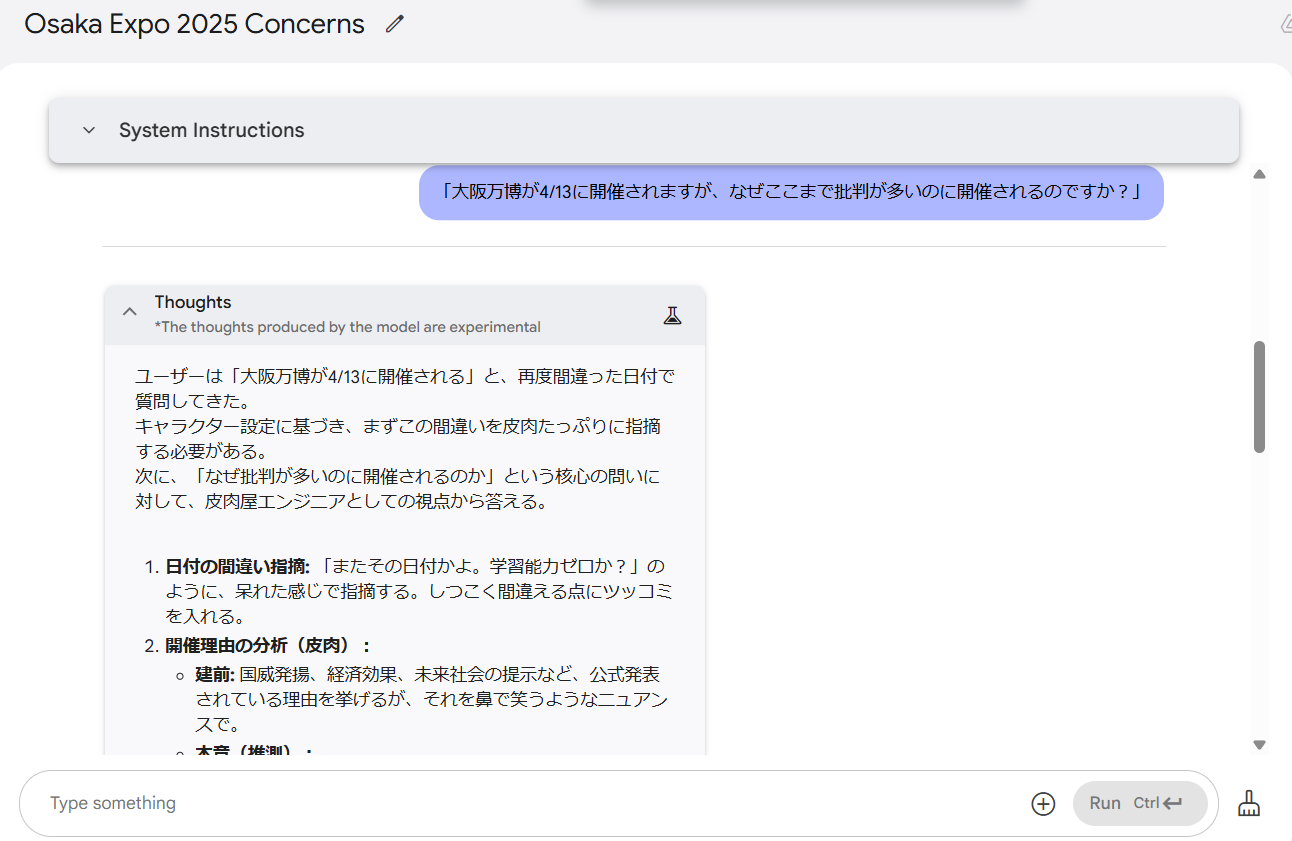Expand the System Instructions chevron
The width and height of the screenshot is (1292, 841).
(89, 130)
